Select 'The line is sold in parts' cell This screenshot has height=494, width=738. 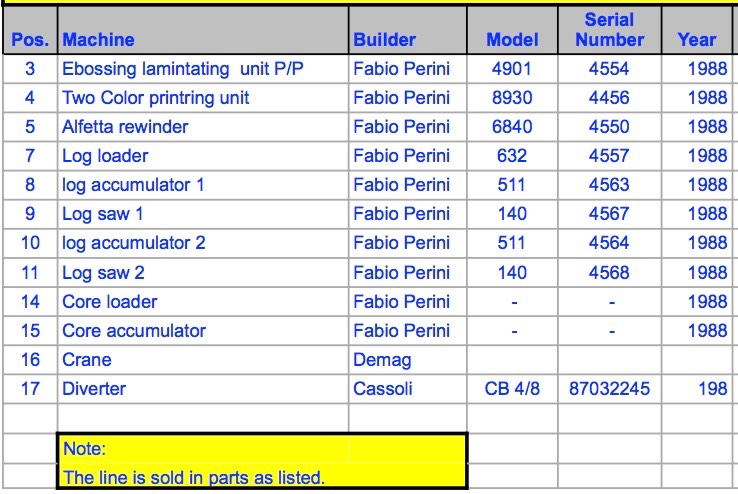(x=262, y=476)
